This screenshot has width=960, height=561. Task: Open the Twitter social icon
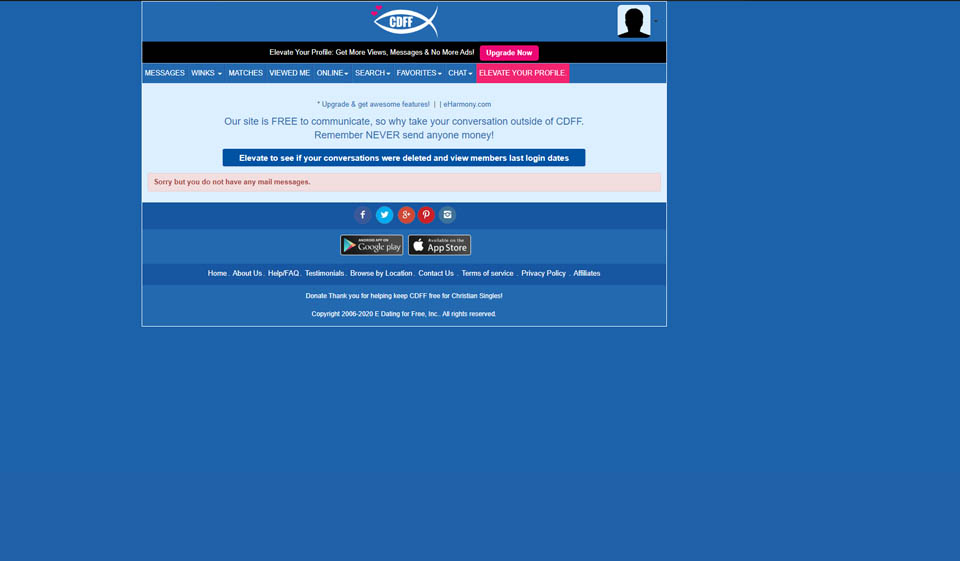[x=384, y=215]
